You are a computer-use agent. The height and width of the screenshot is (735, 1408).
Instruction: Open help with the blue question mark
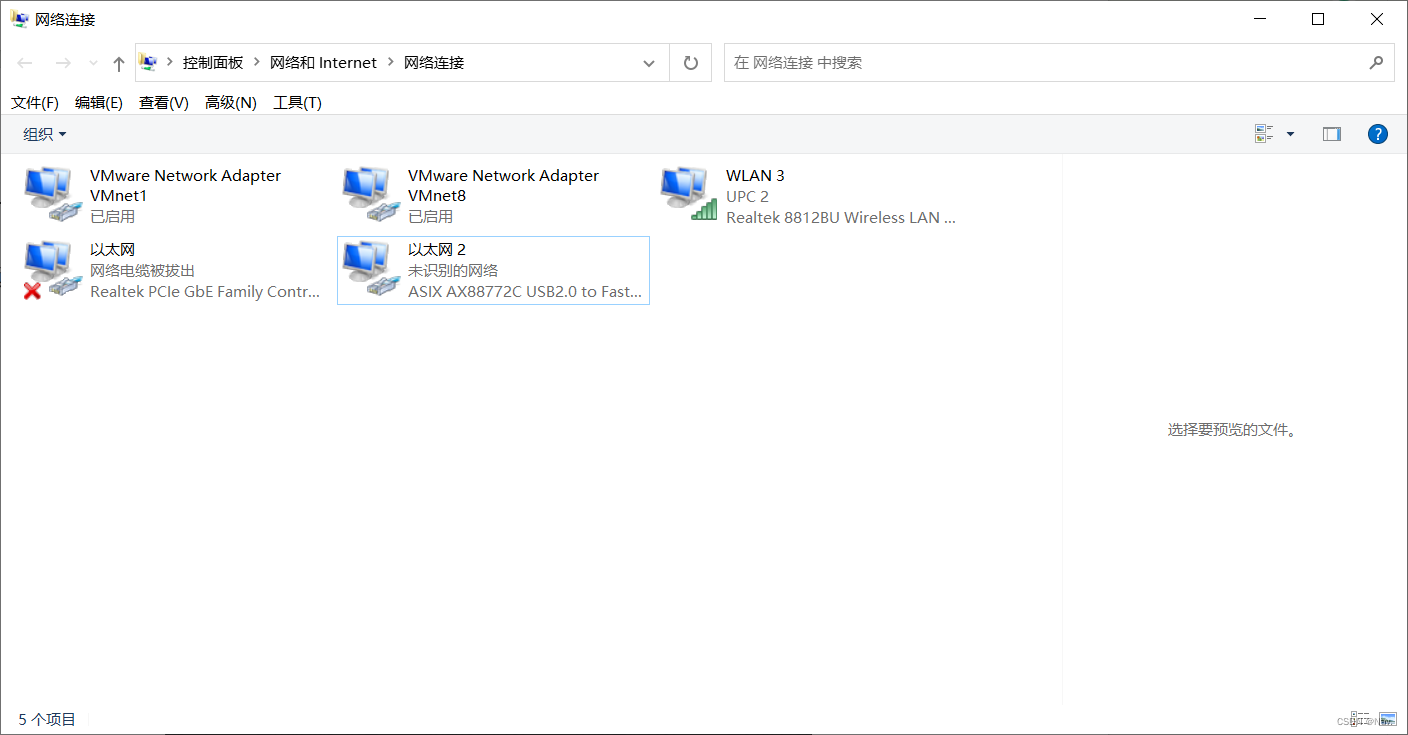(x=1378, y=134)
